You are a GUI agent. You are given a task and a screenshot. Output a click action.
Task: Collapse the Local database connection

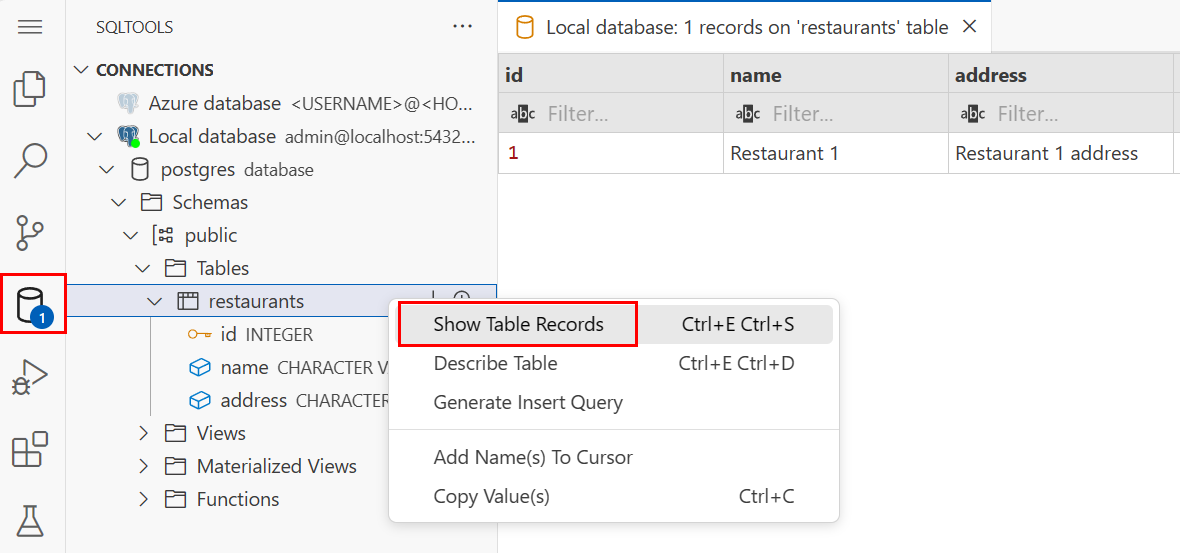point(94,136)
